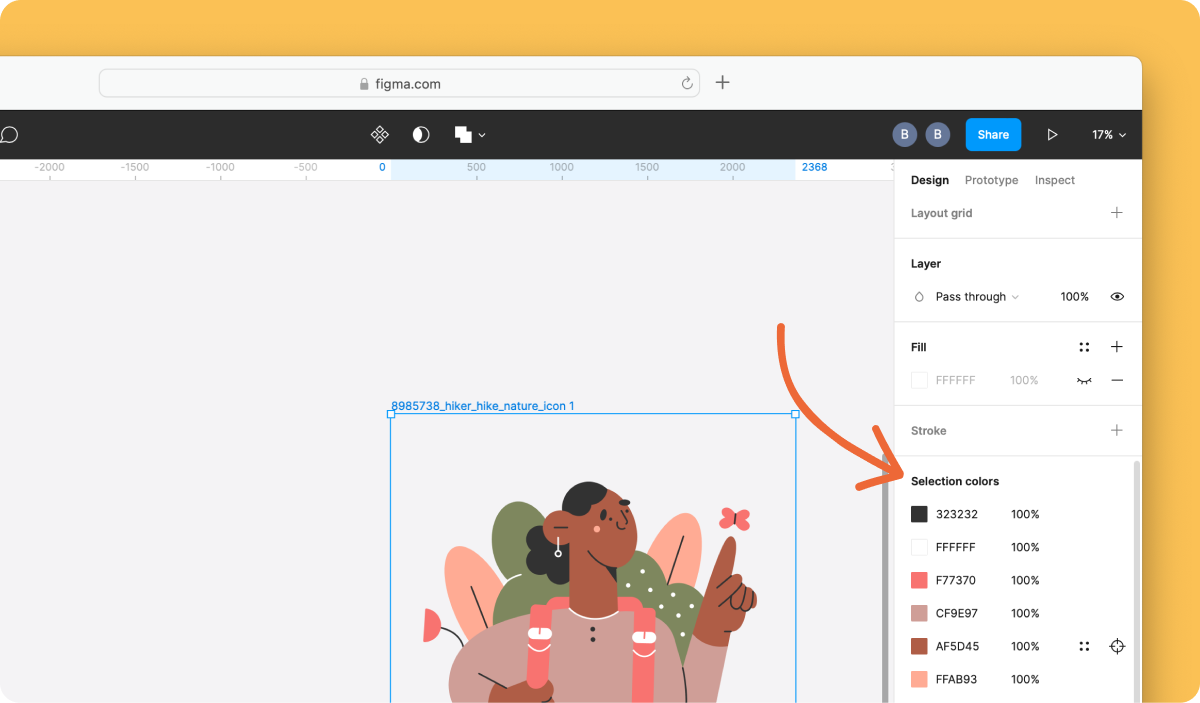The image size is (1200, 703).
Task: Open a new browser tab with plus
Action: point(723,82)
